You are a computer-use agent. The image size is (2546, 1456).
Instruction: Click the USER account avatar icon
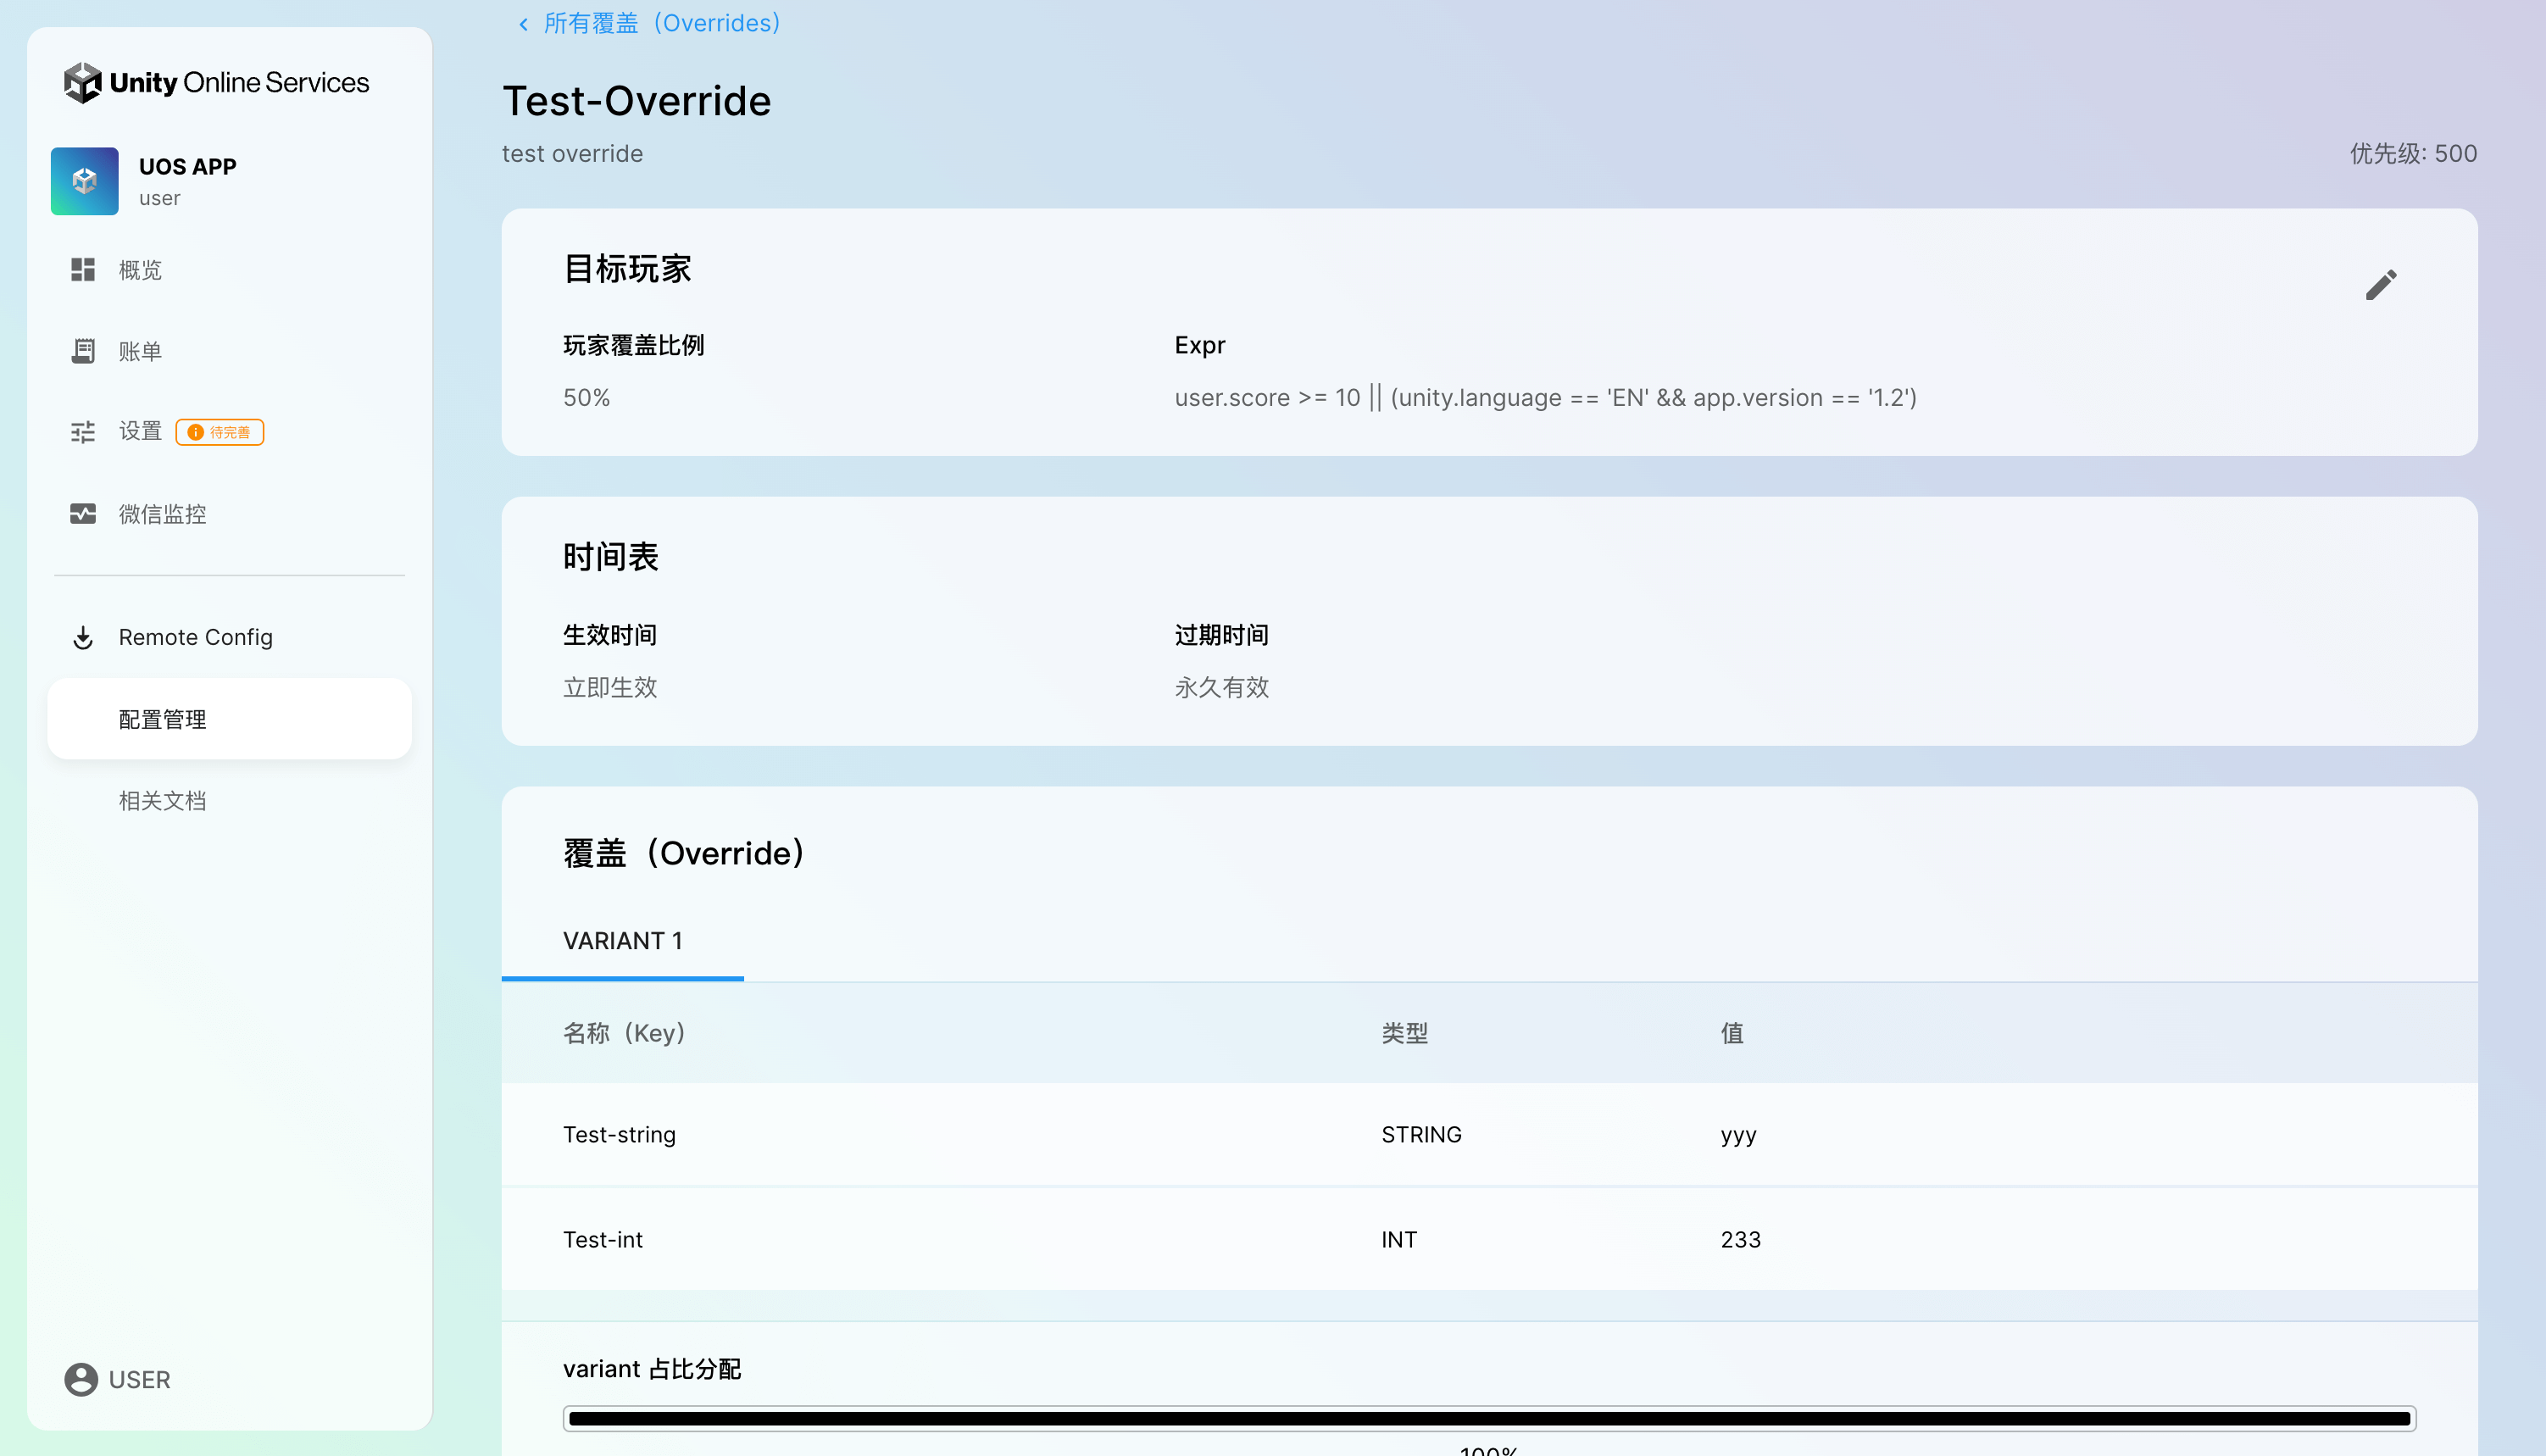(81, 1380)
